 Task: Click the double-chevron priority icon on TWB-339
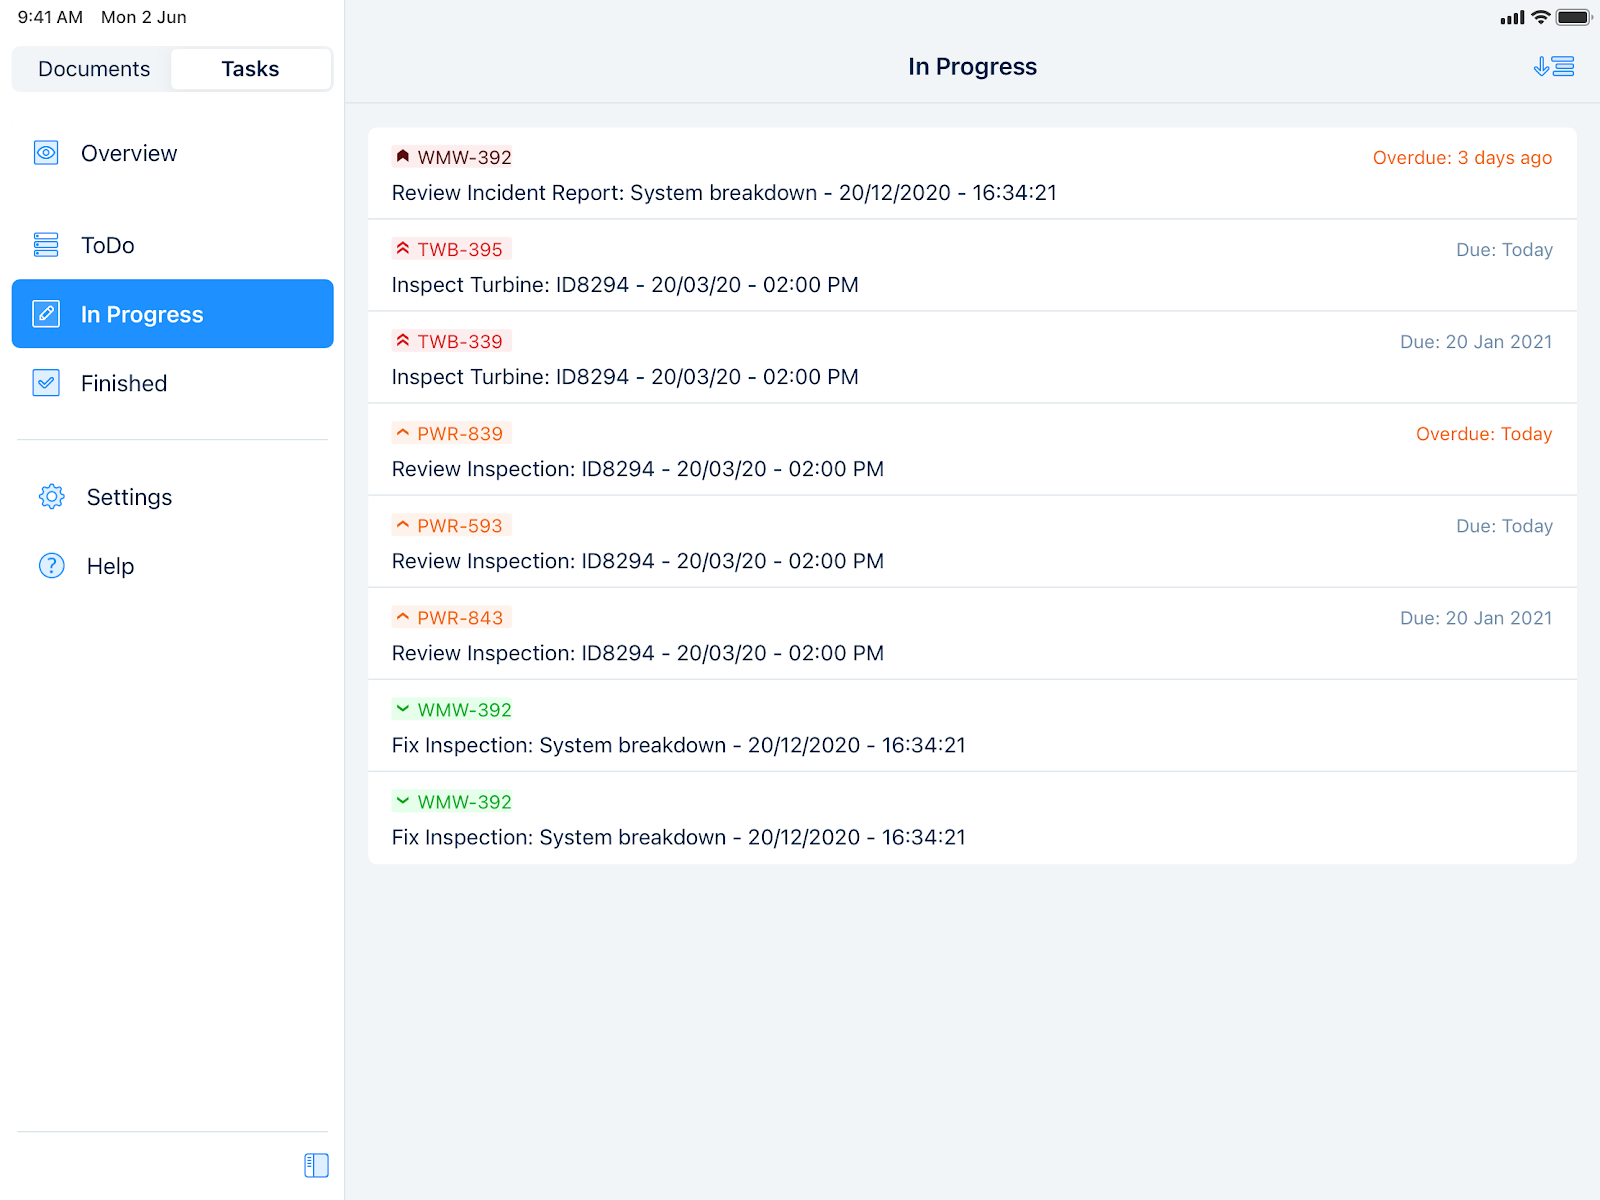point(403,340)
